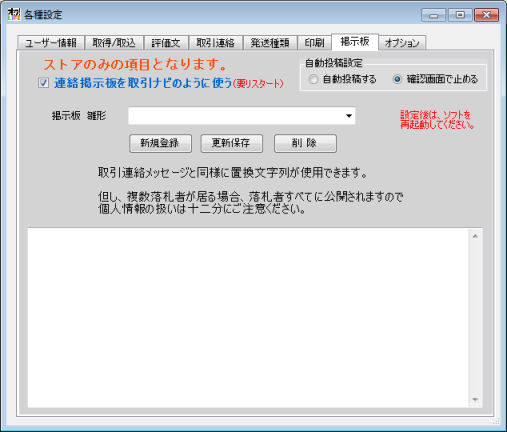
Task: Click the app icon in the title bar
Action: [14, 14]
